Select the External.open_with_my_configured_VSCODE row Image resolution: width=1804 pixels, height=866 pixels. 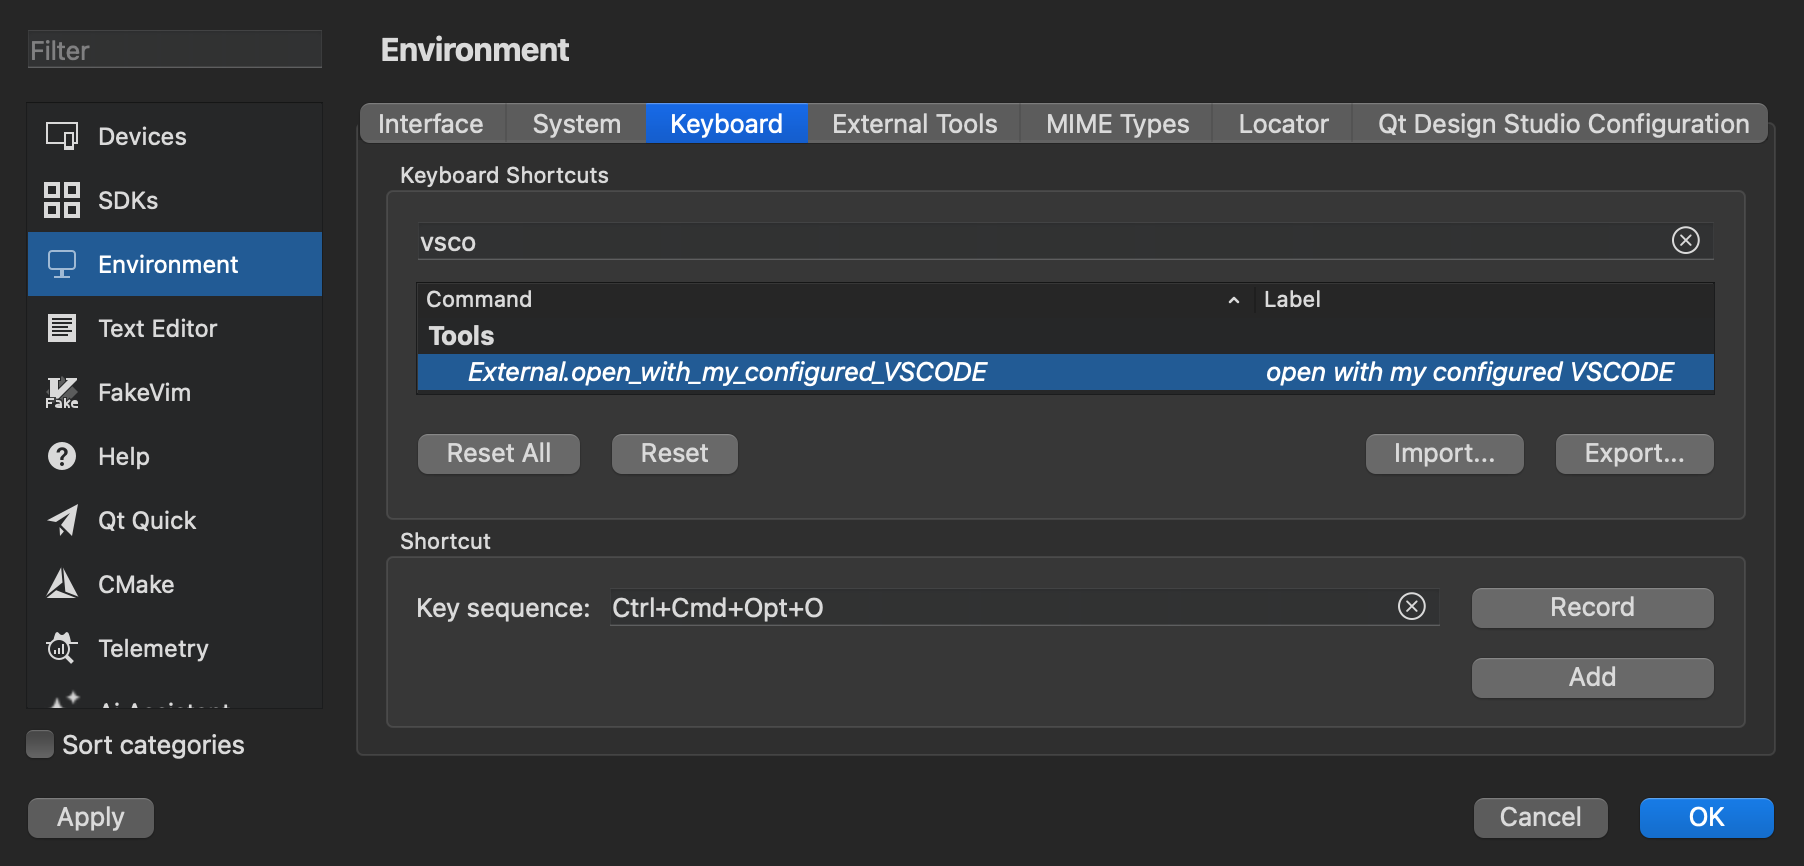[x=727, y=372]
